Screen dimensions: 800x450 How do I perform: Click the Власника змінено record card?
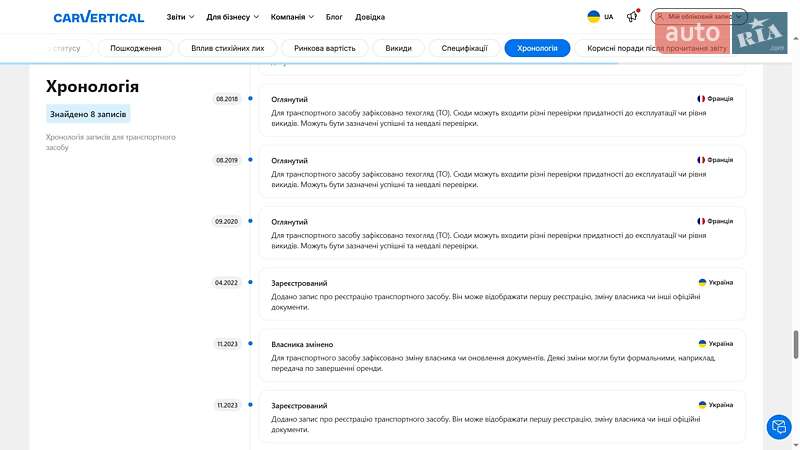tap(502, 356)
